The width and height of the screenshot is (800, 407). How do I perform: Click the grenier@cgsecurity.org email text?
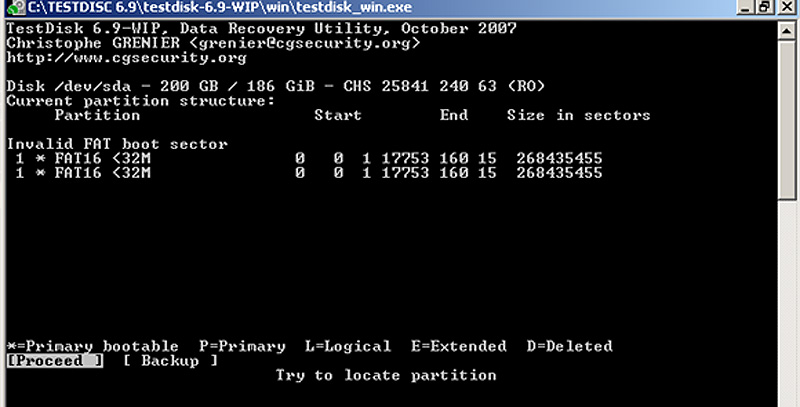point(305,43)
